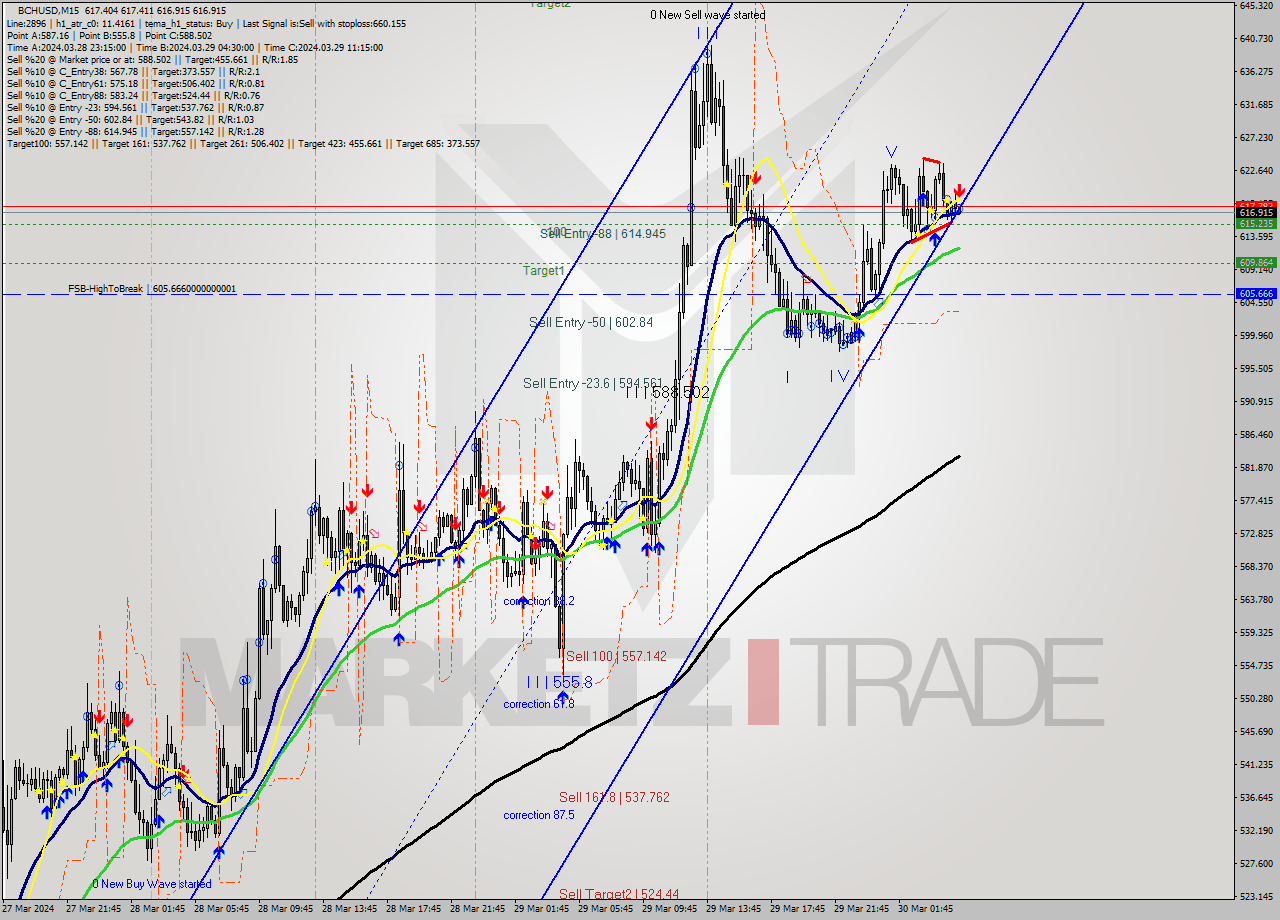Click the red sell arrow above latest candle

(x=959, y=191)
